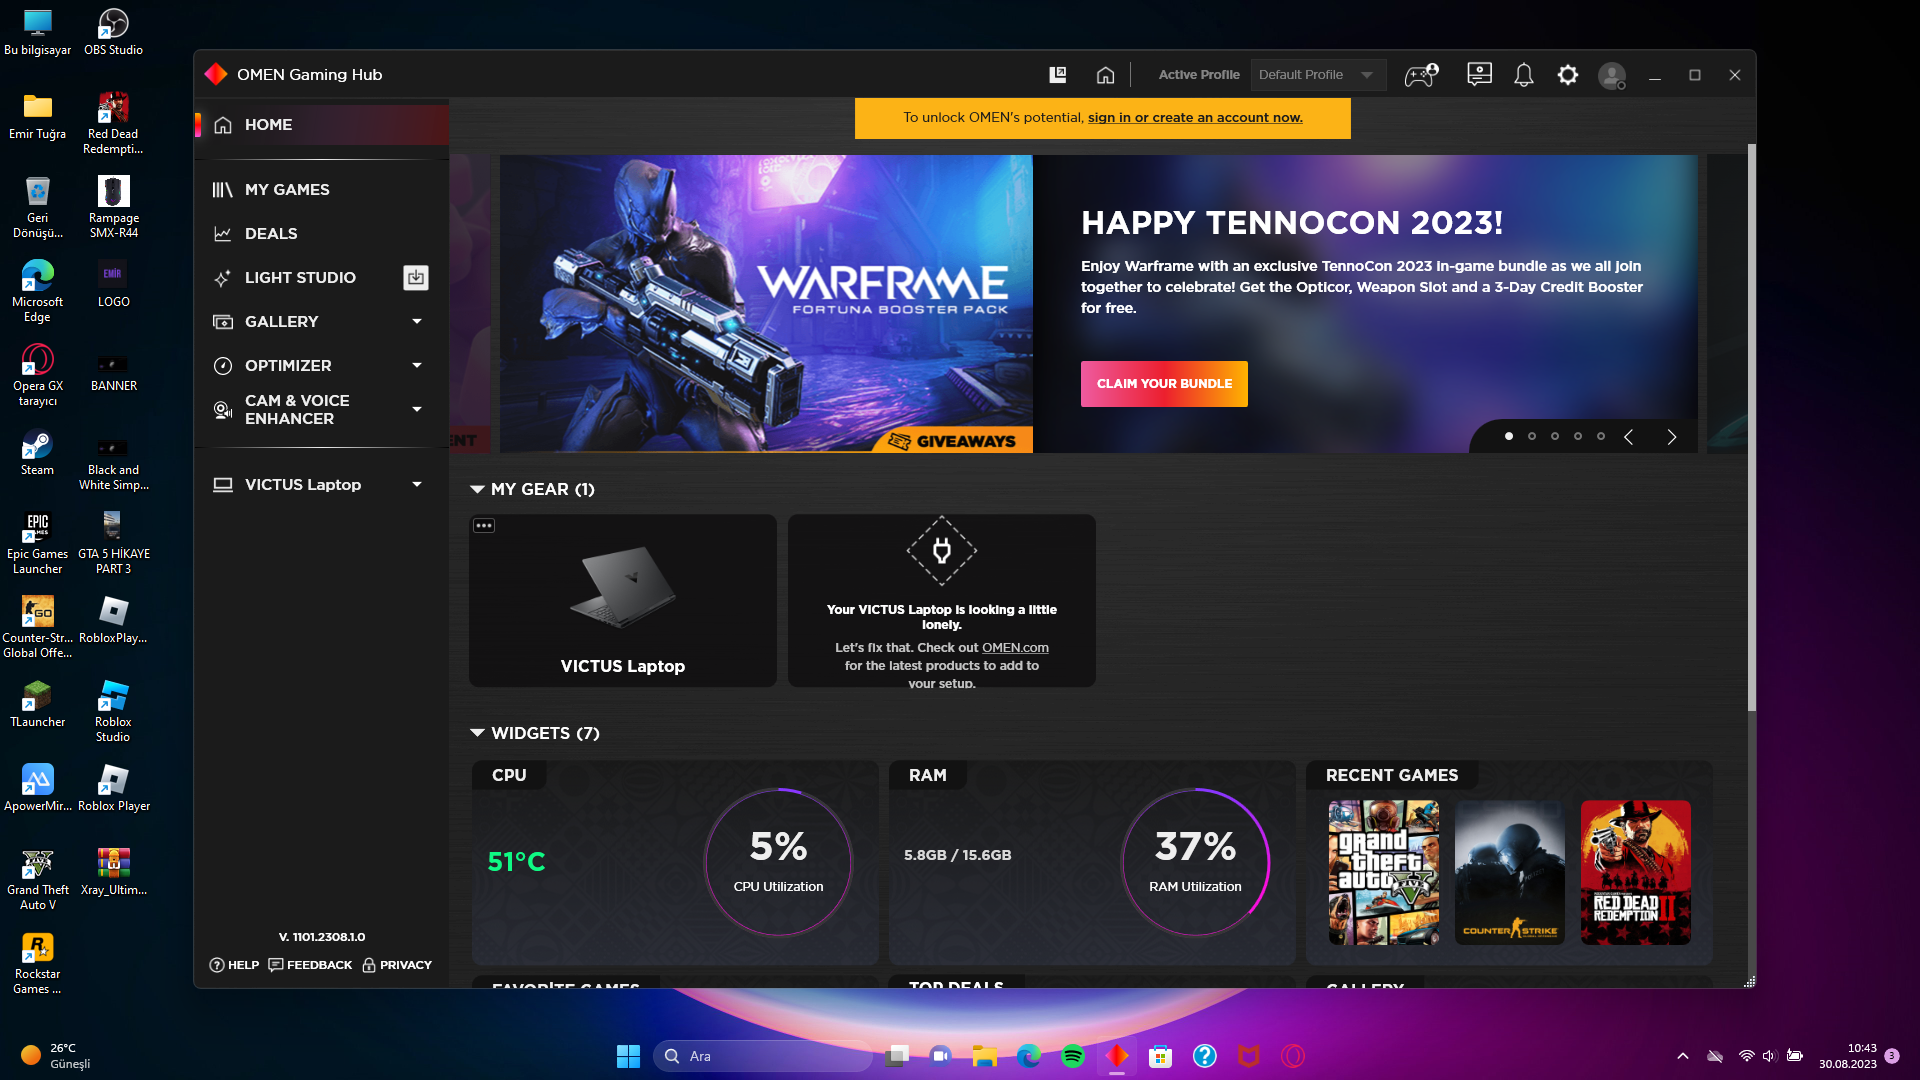The width and height of the screenshot is (1920, 1080).
Task: Click the home icon in top bar
Action: pos(1105,75)
